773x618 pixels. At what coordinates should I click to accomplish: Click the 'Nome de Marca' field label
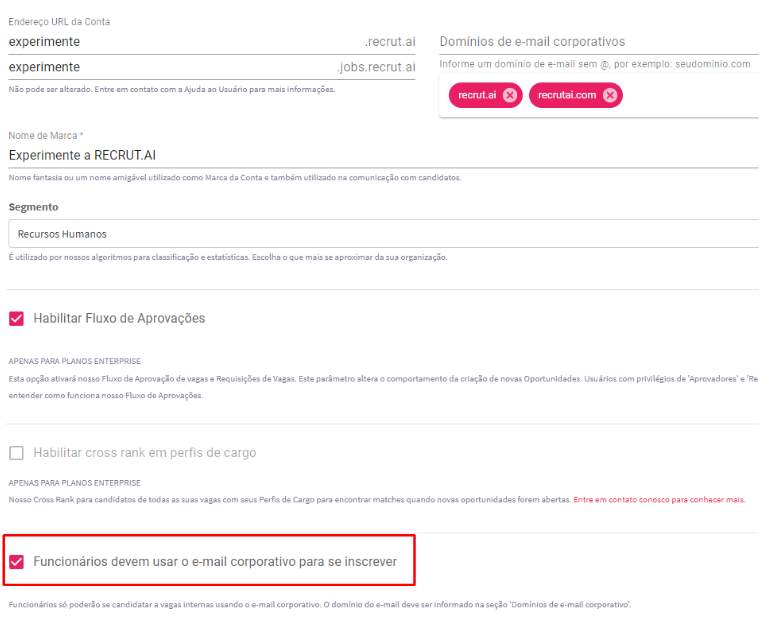46,136
